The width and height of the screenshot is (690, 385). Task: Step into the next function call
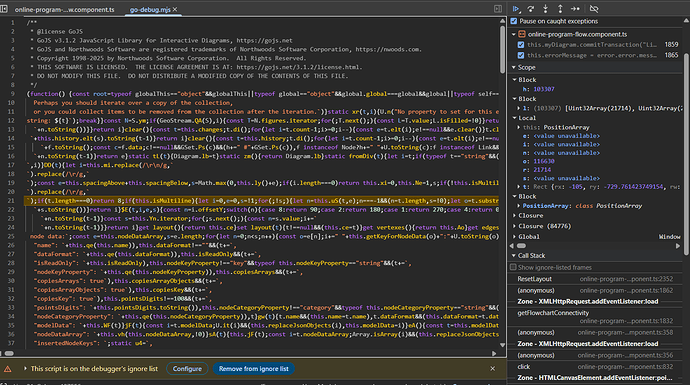[546, 9]
